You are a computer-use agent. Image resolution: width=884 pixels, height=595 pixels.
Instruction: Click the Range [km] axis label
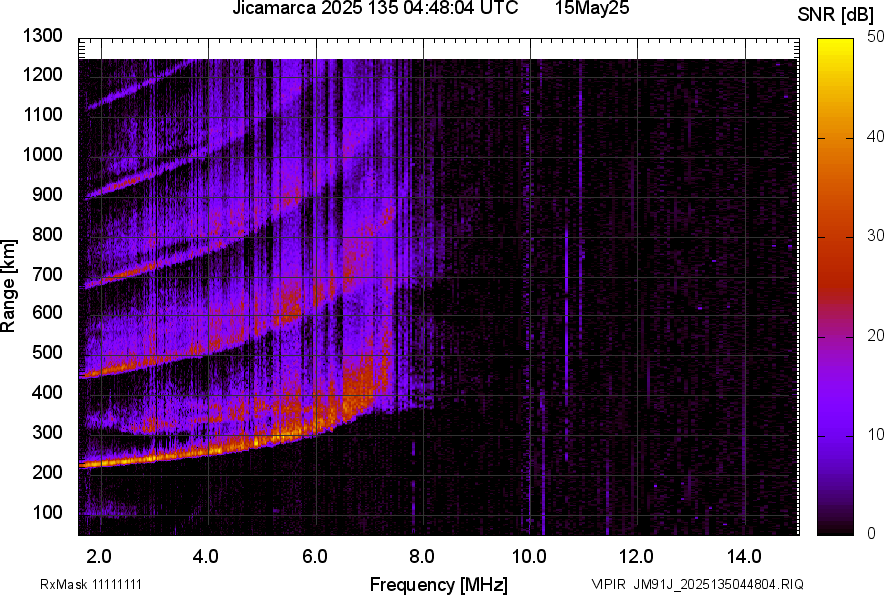[x=9, y=286]
